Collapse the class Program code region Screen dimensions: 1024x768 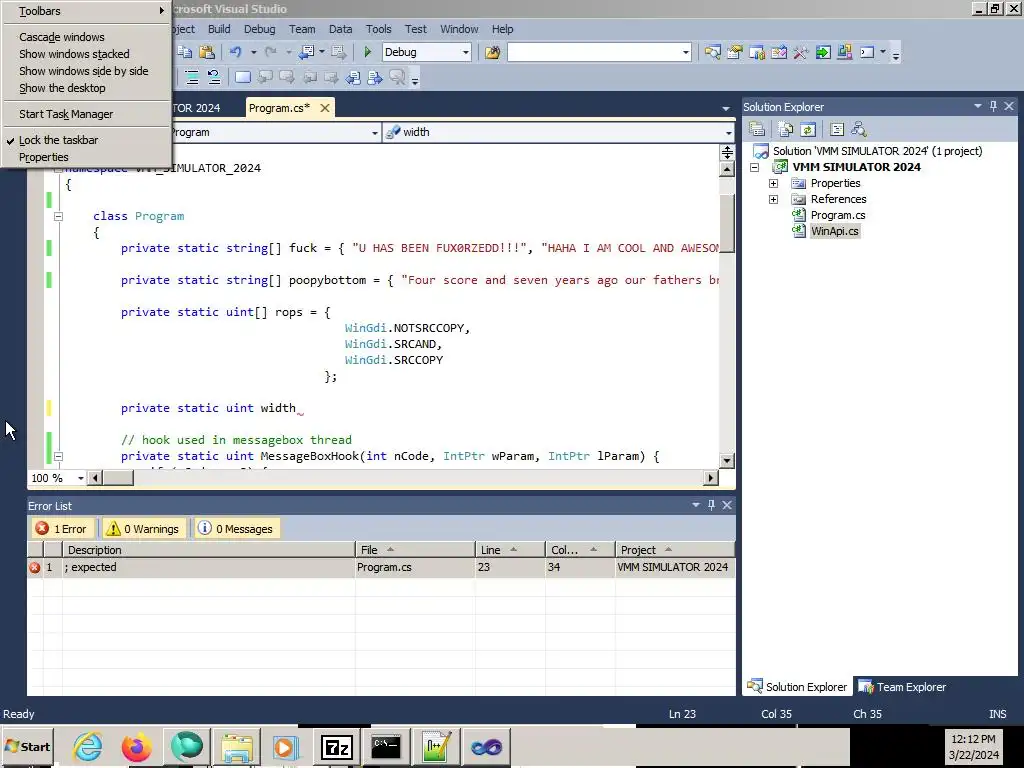[x=58, y=216]
